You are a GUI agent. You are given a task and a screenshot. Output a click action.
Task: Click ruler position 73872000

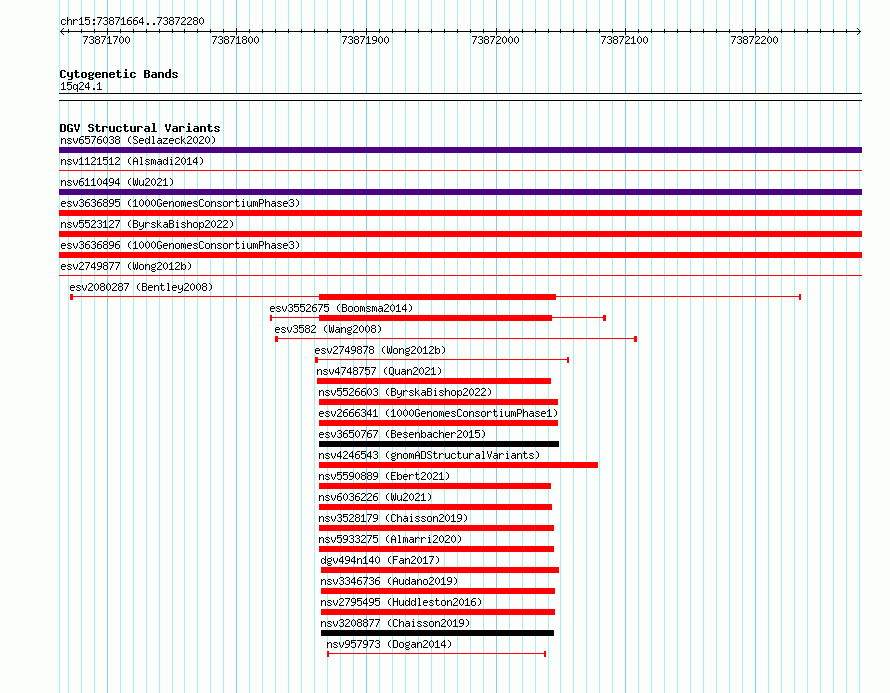click(495, 40)
